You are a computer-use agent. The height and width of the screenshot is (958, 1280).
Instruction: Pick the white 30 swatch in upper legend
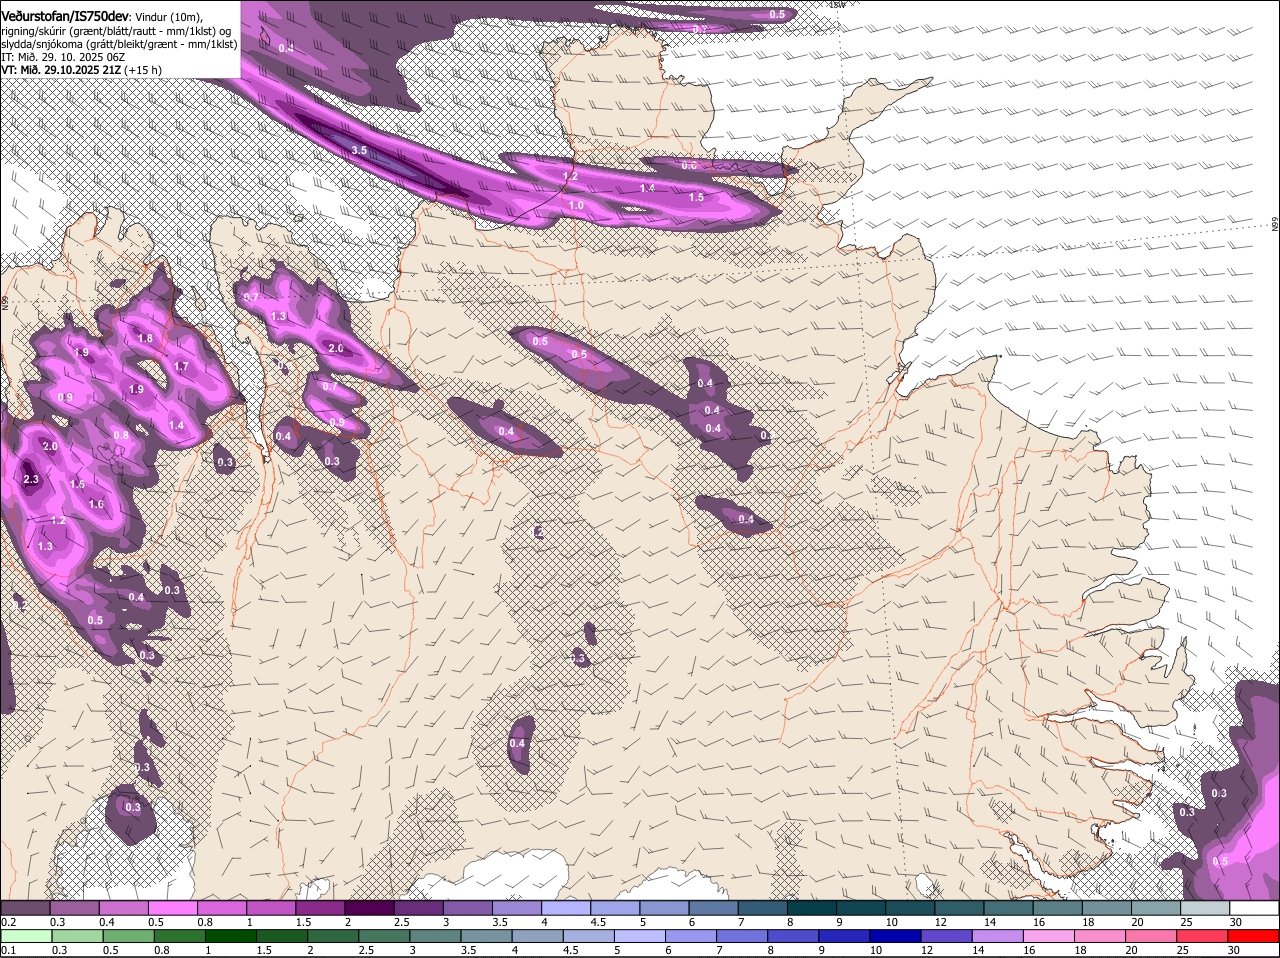(x=1255, y=908)
